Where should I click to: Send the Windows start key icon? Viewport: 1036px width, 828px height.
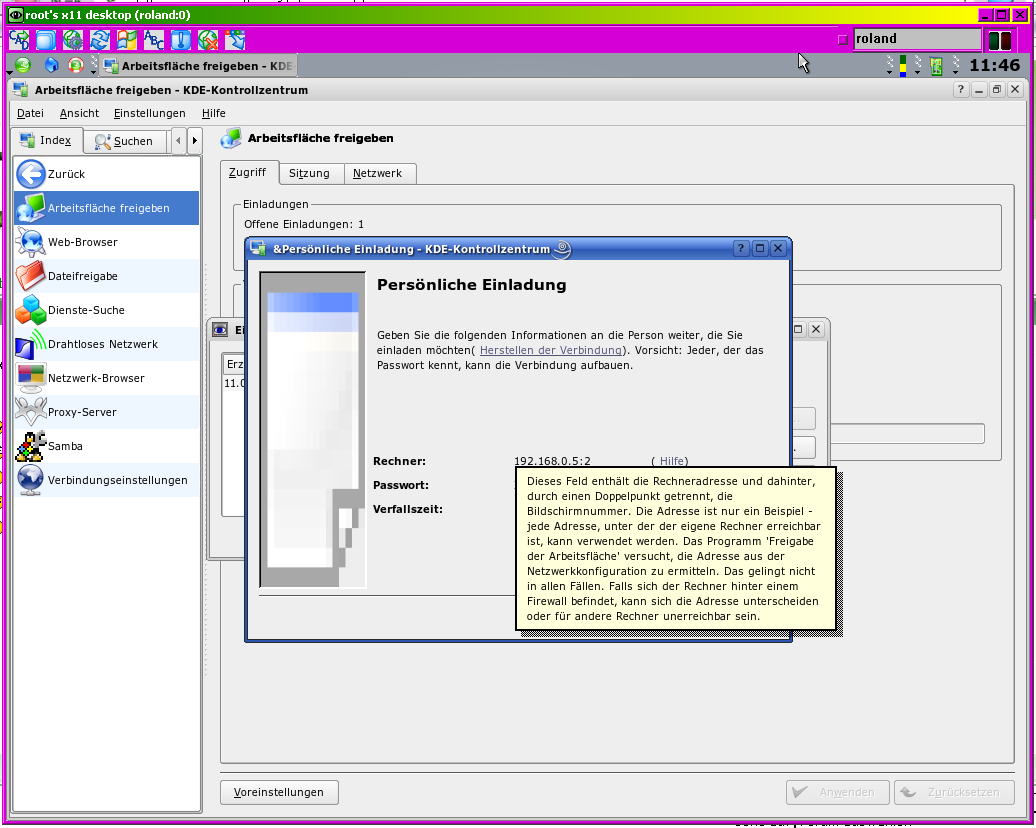pyautogui.click(x=128, y=40)
